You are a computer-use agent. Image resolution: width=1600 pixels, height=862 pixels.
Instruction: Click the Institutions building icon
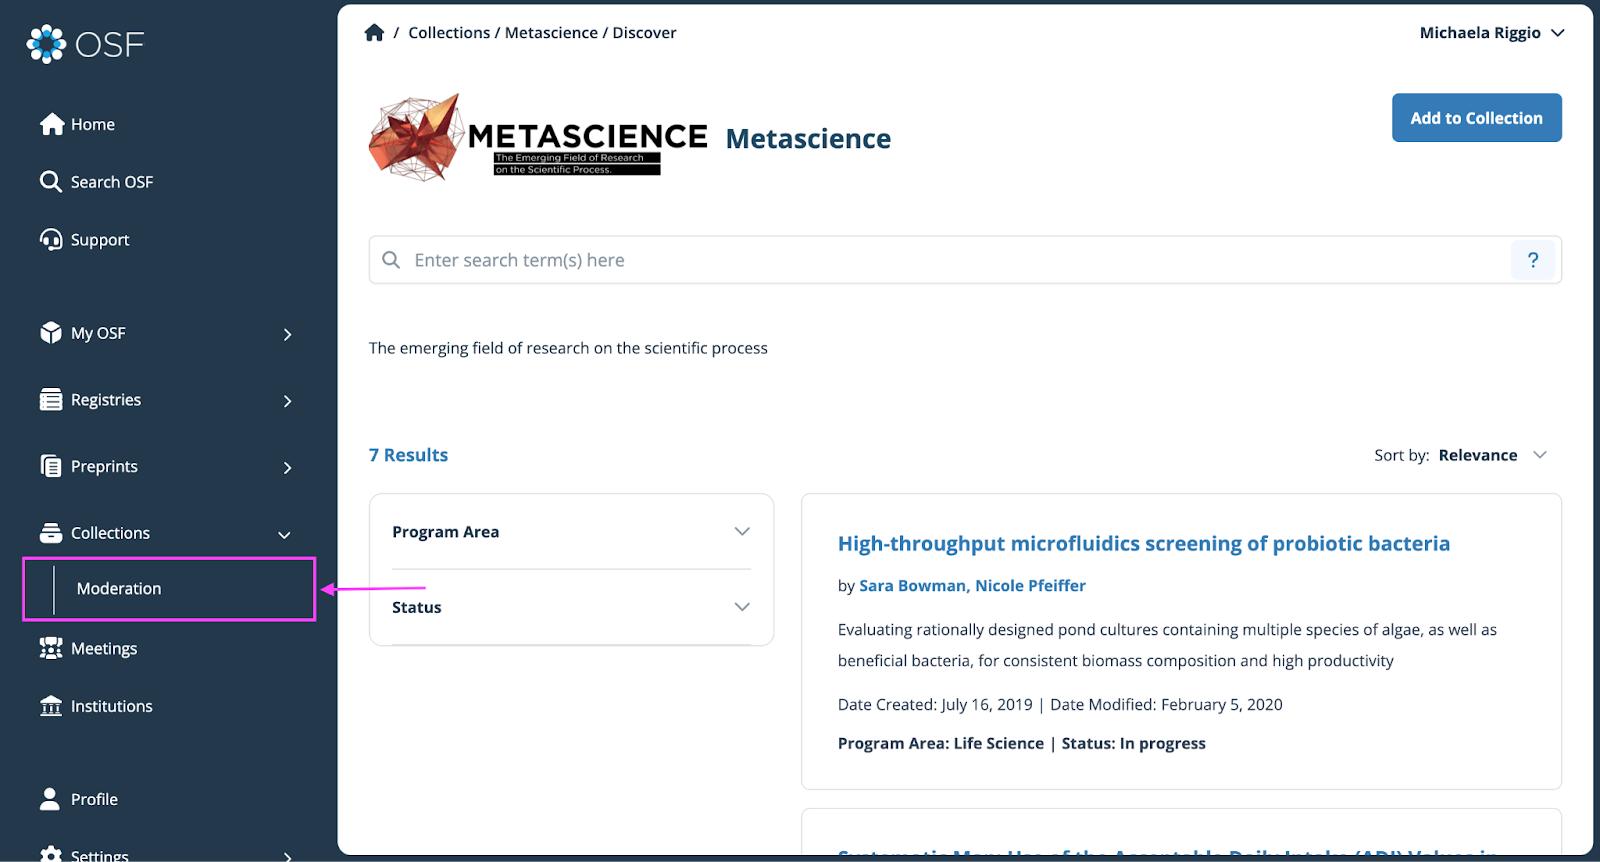point(51,706)
